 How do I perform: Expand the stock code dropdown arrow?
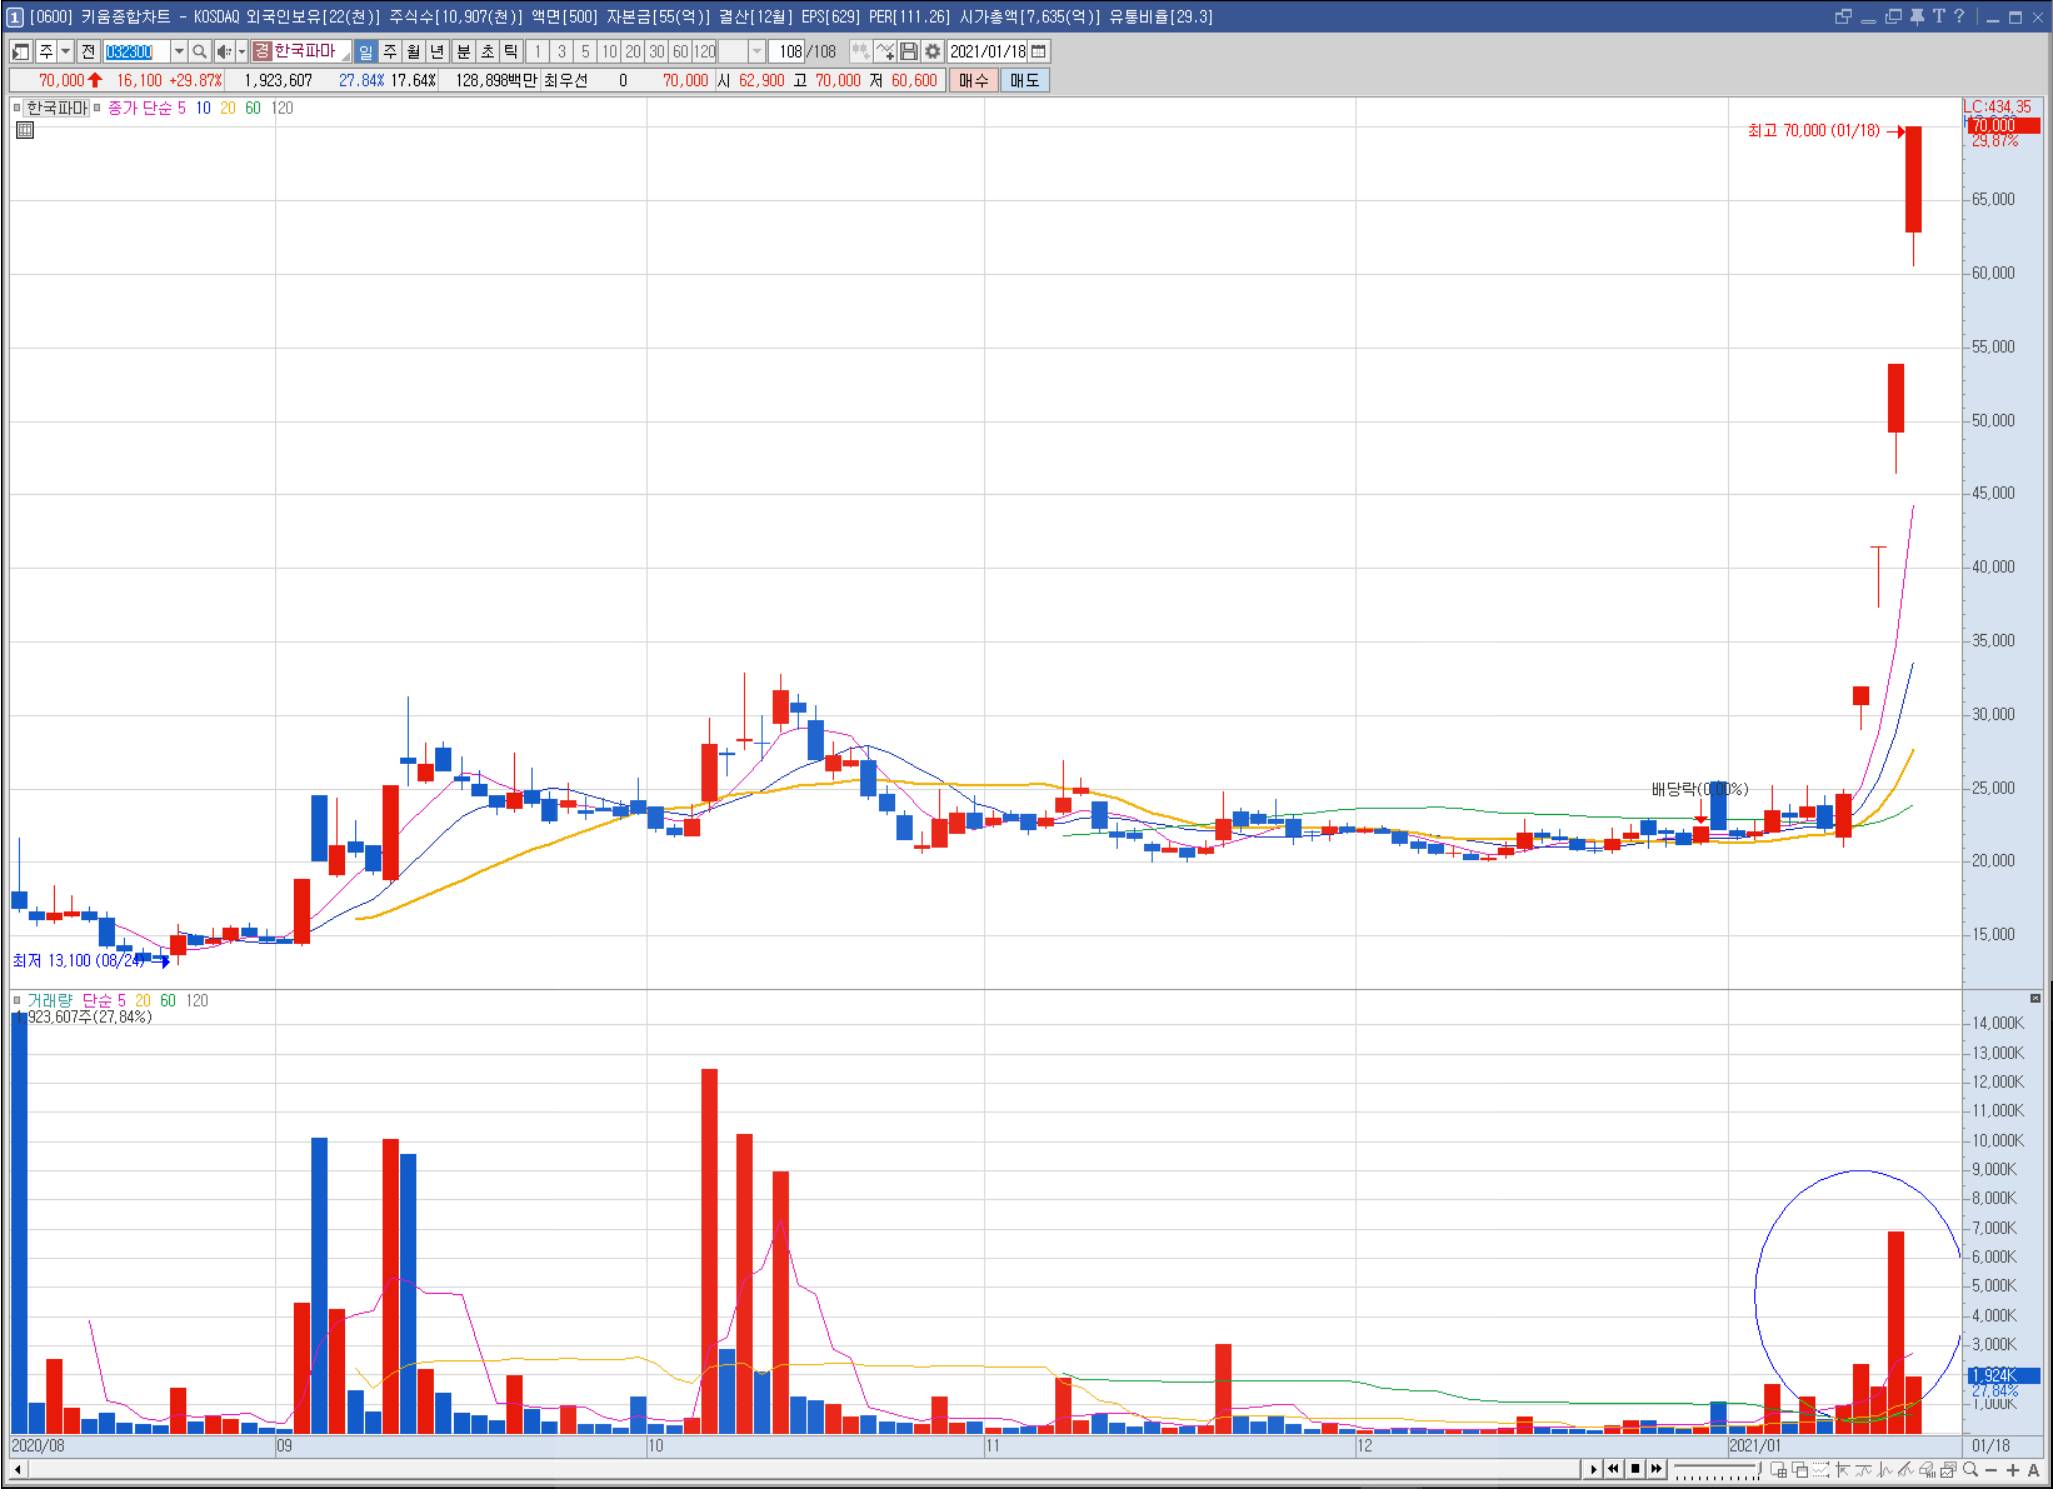pyautogui.click(x=179, y=52)
